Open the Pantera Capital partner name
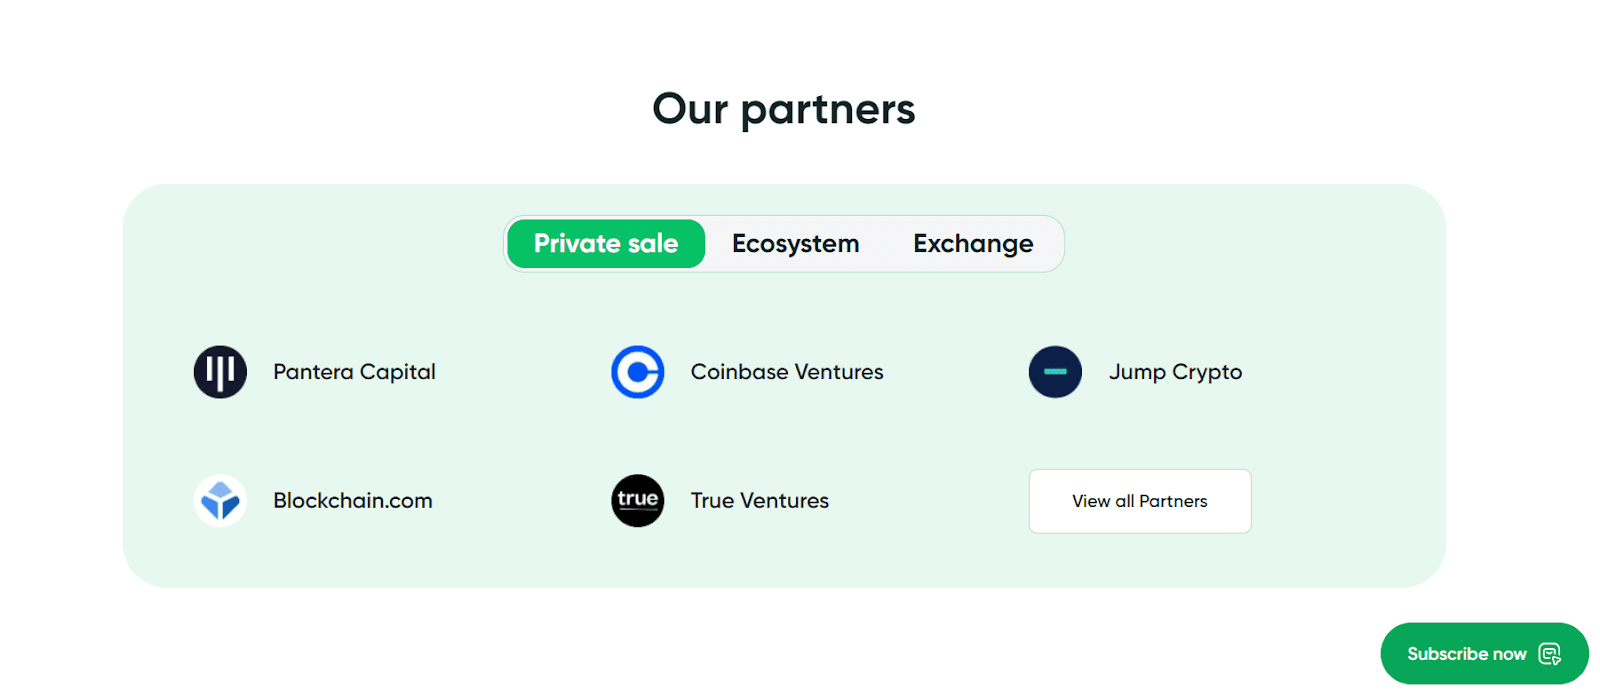 coord(354,372)
